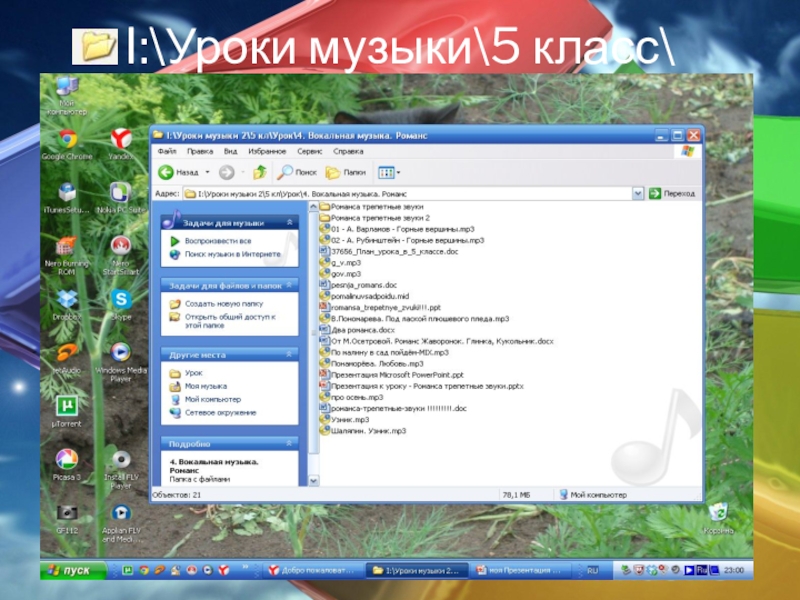Select the µTorrent desktop icon

click(66, 407)
